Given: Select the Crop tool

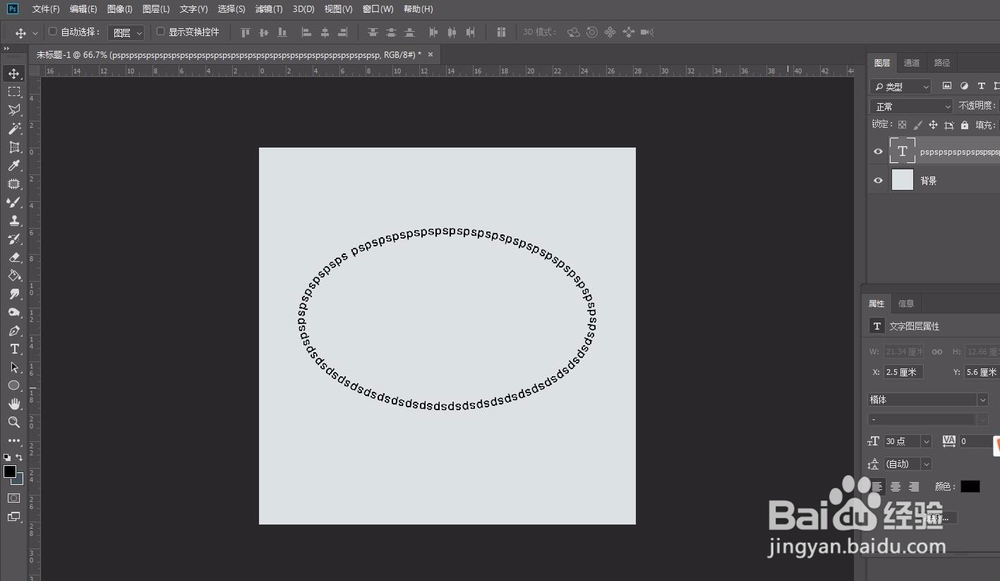Looking at the screenshot, I should pos(14,147).
